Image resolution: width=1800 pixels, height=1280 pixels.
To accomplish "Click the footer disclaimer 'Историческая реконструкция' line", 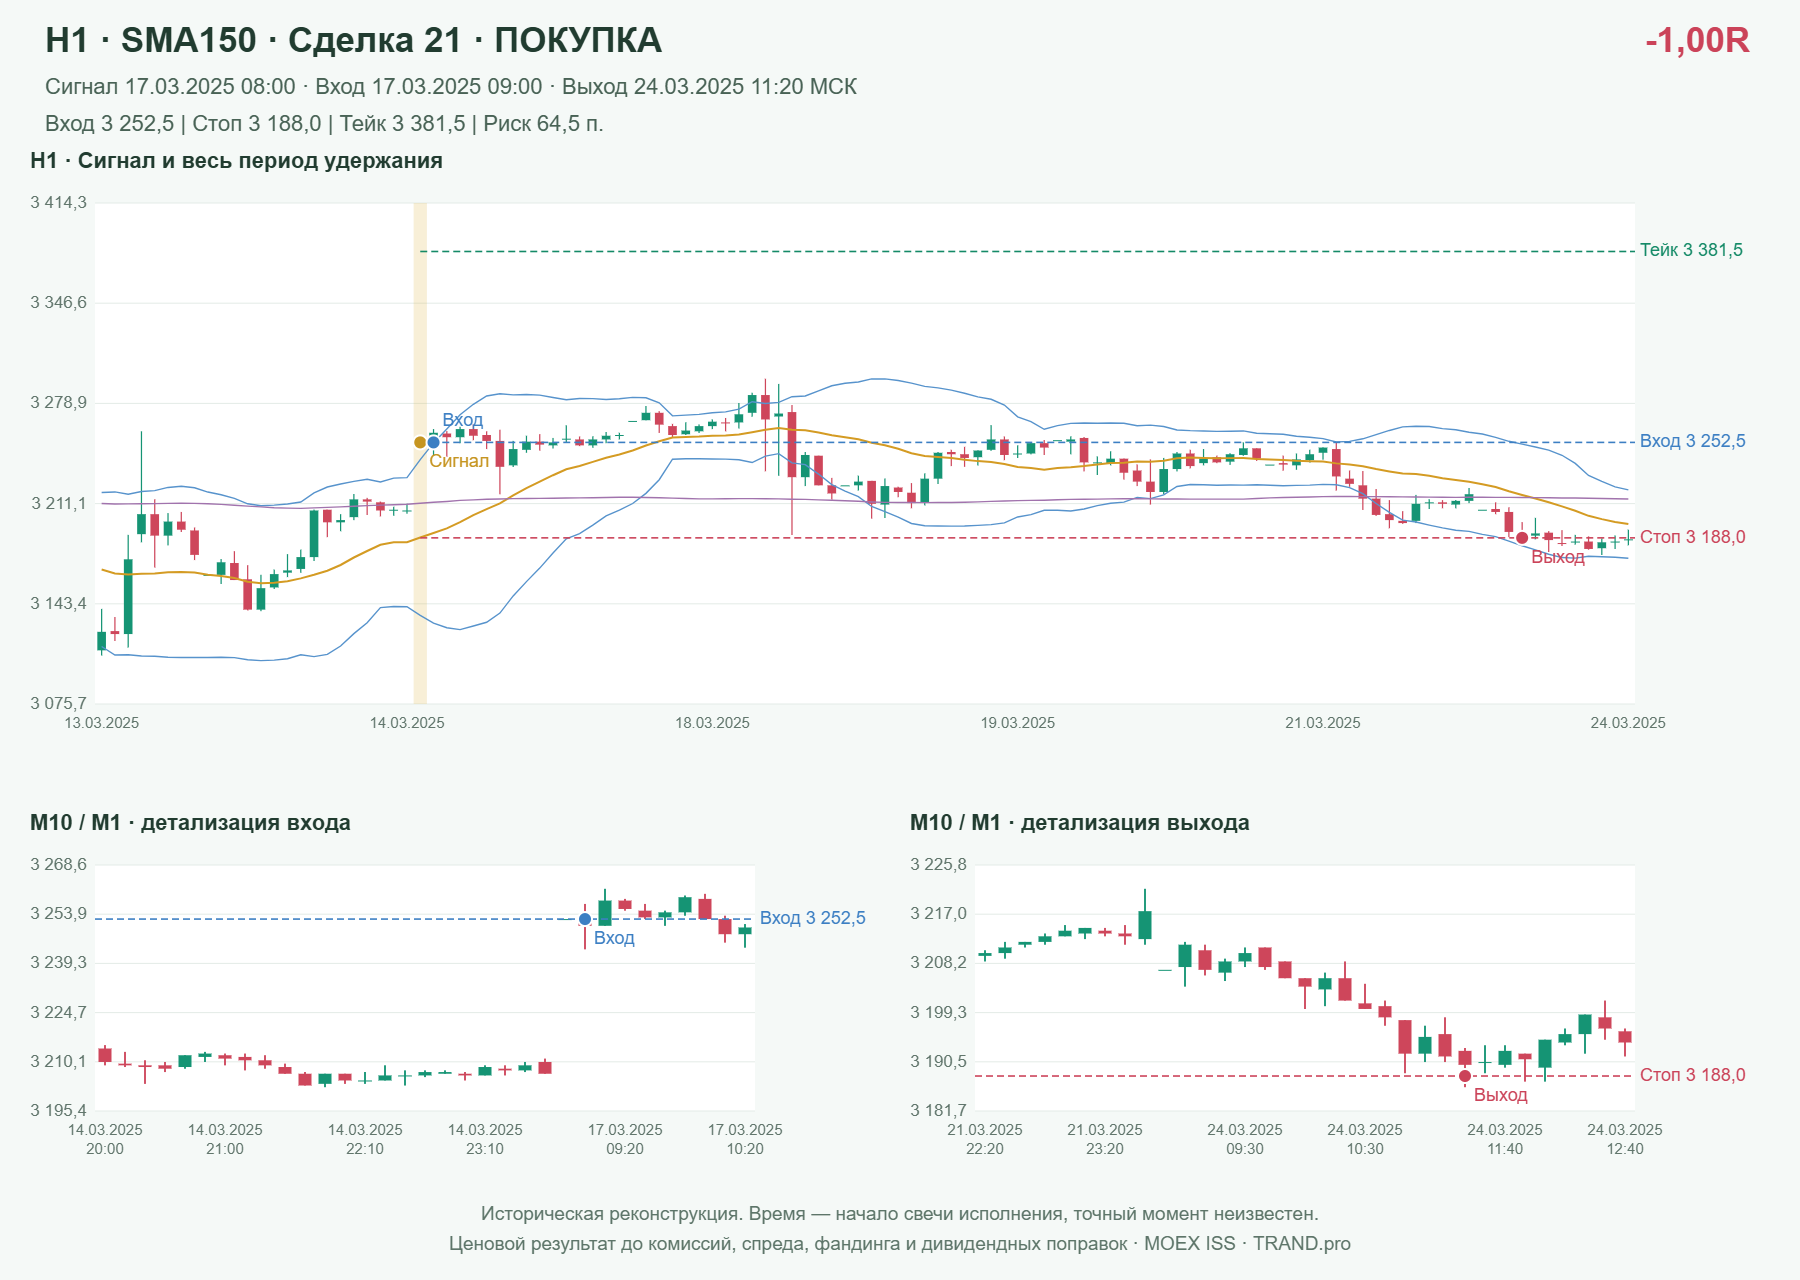I will coord(900,1214).
